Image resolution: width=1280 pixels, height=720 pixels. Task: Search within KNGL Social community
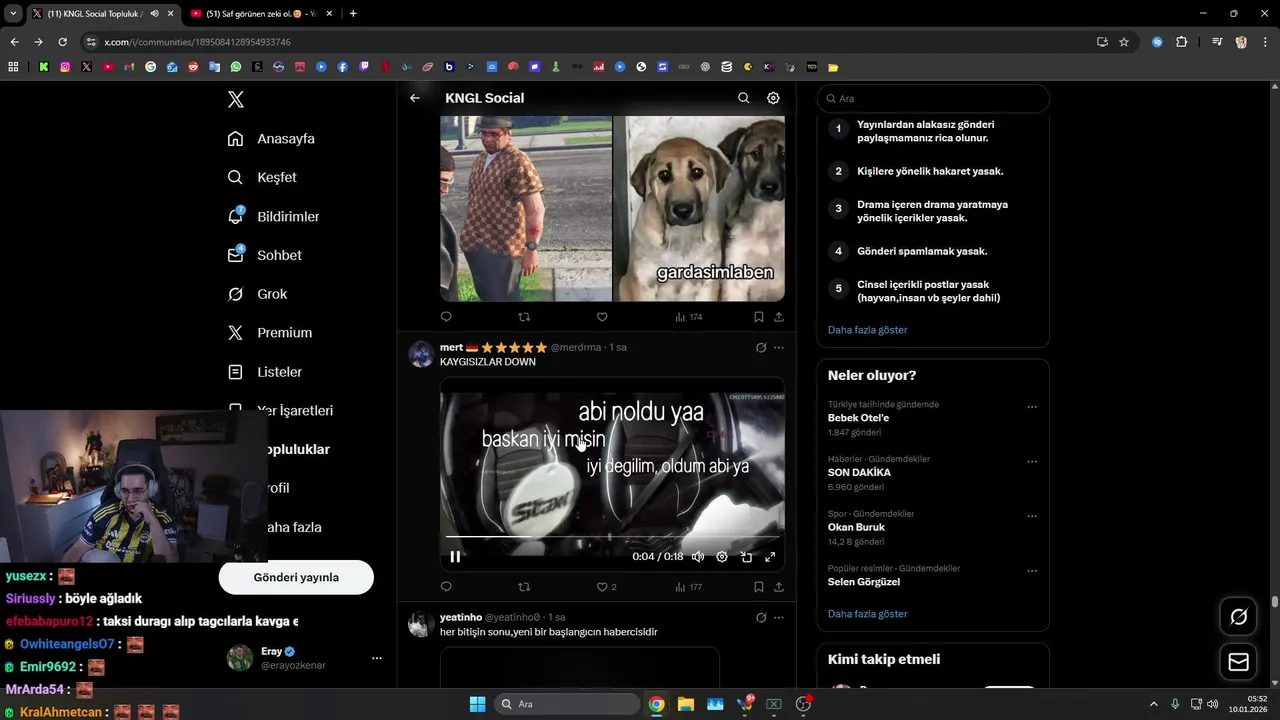(743, 98)
